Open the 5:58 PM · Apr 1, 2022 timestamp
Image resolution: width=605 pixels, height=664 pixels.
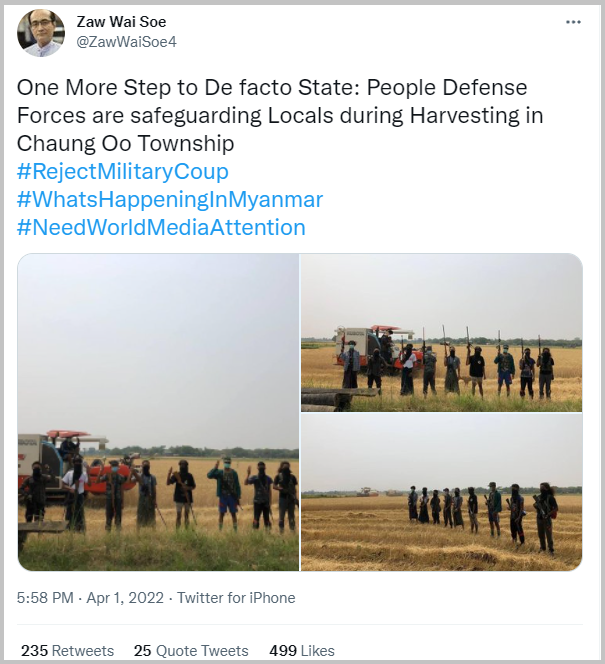coord(90,598)
